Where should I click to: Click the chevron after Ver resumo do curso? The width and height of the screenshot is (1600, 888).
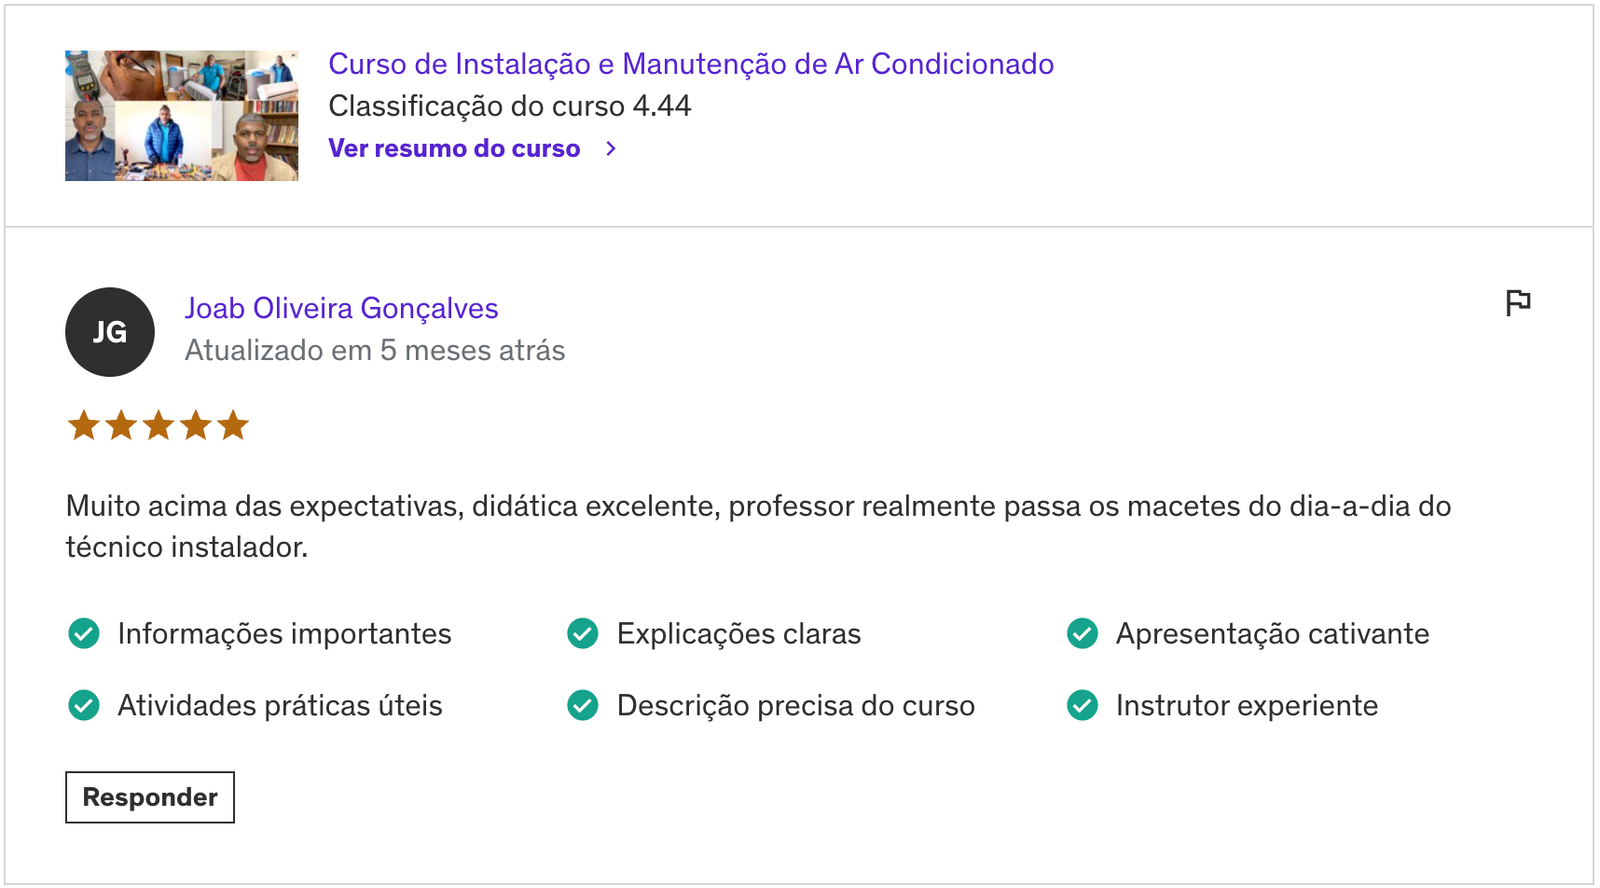pos(611,148)
